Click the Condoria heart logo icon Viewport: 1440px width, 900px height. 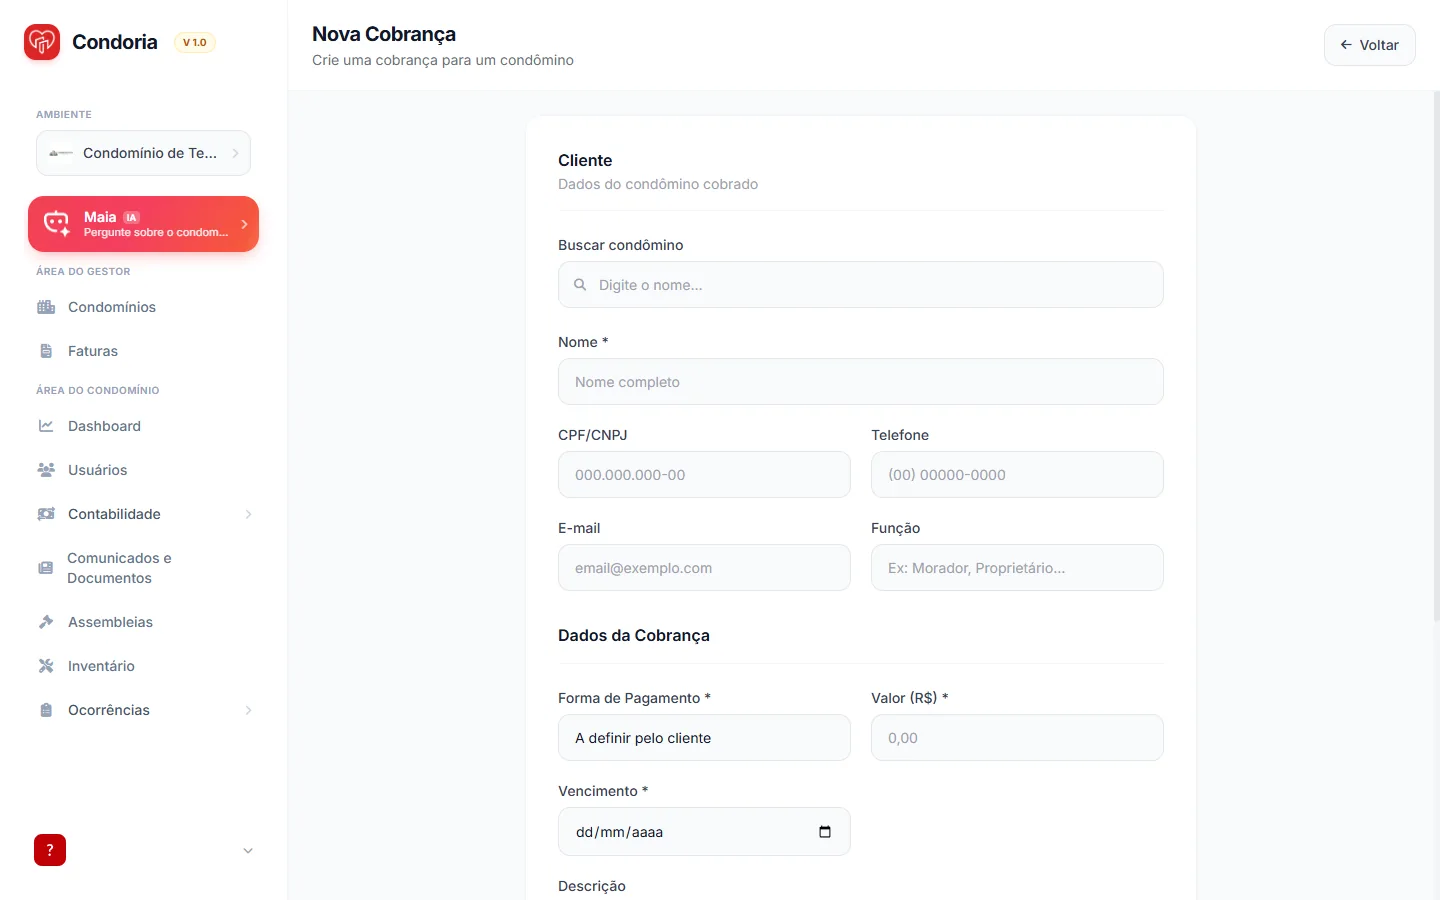(42, 42)
